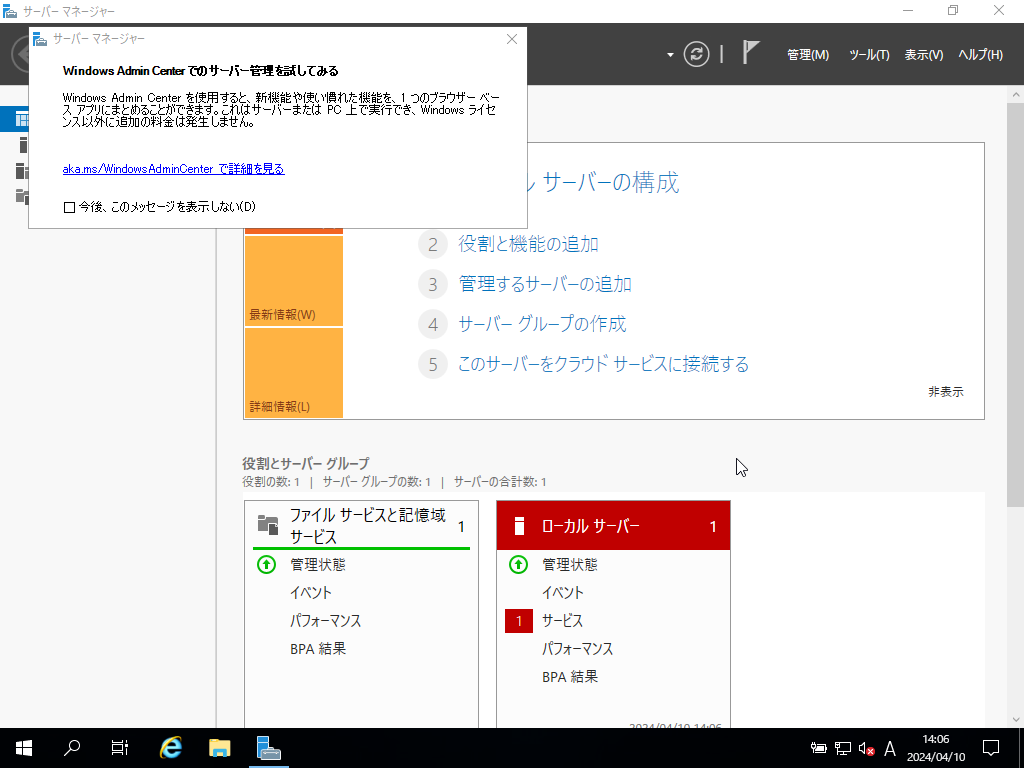Click green 管理状態 status icon in ファイル サービス tile
The height and width of the screenshot is (768, 1024).
pos(266,564)
